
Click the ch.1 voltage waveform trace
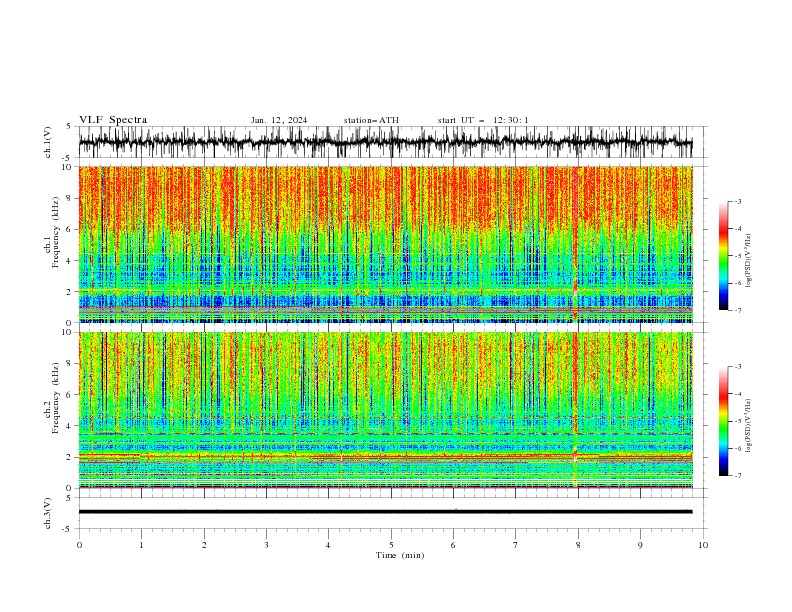coord(385,142)
